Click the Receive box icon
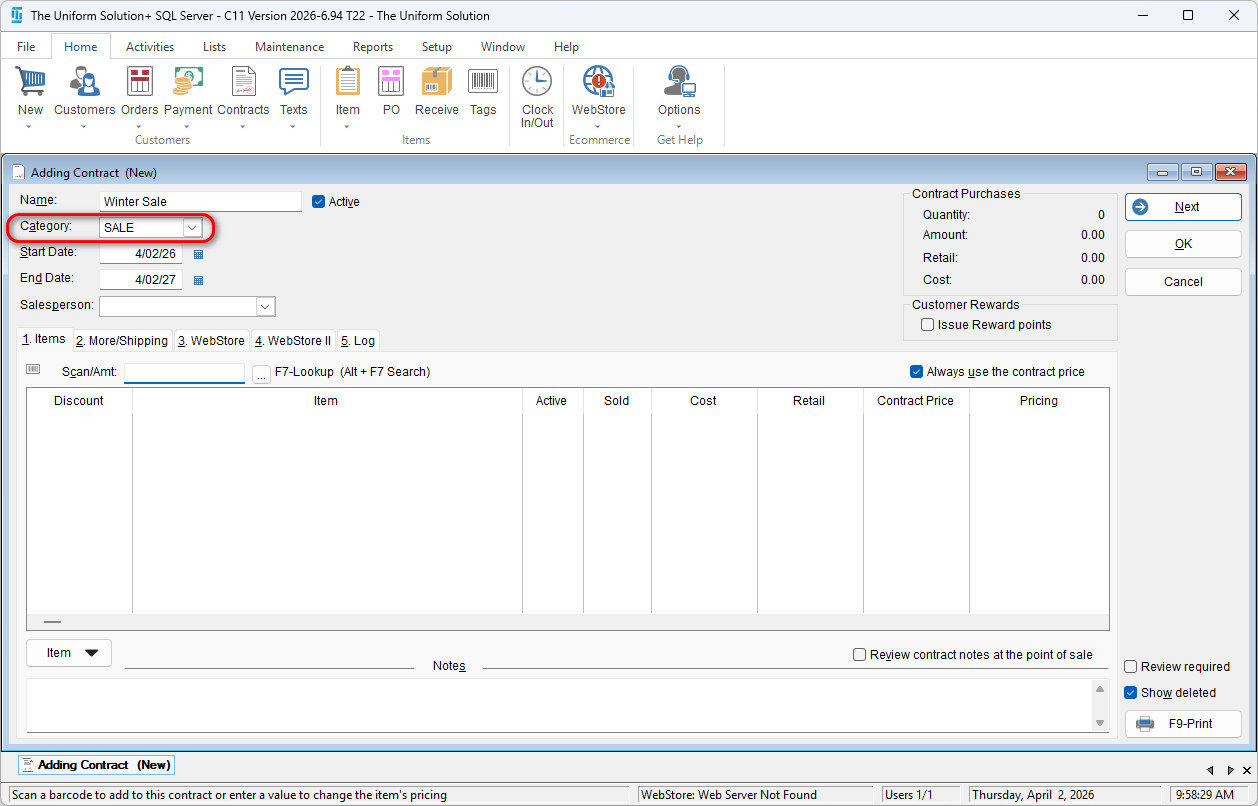Screen dimensions: 1258x806 click(x=436, y=83)
